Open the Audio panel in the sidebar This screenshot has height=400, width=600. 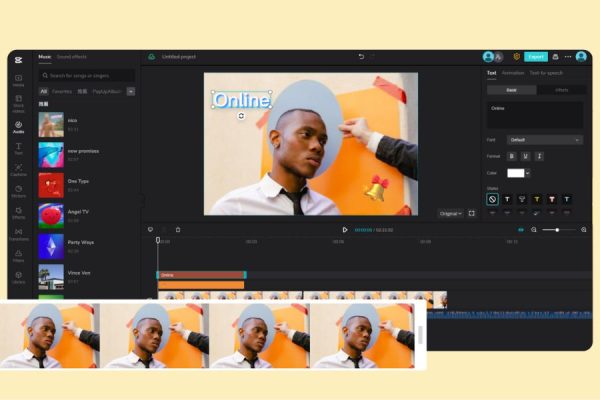pos(19,127)
